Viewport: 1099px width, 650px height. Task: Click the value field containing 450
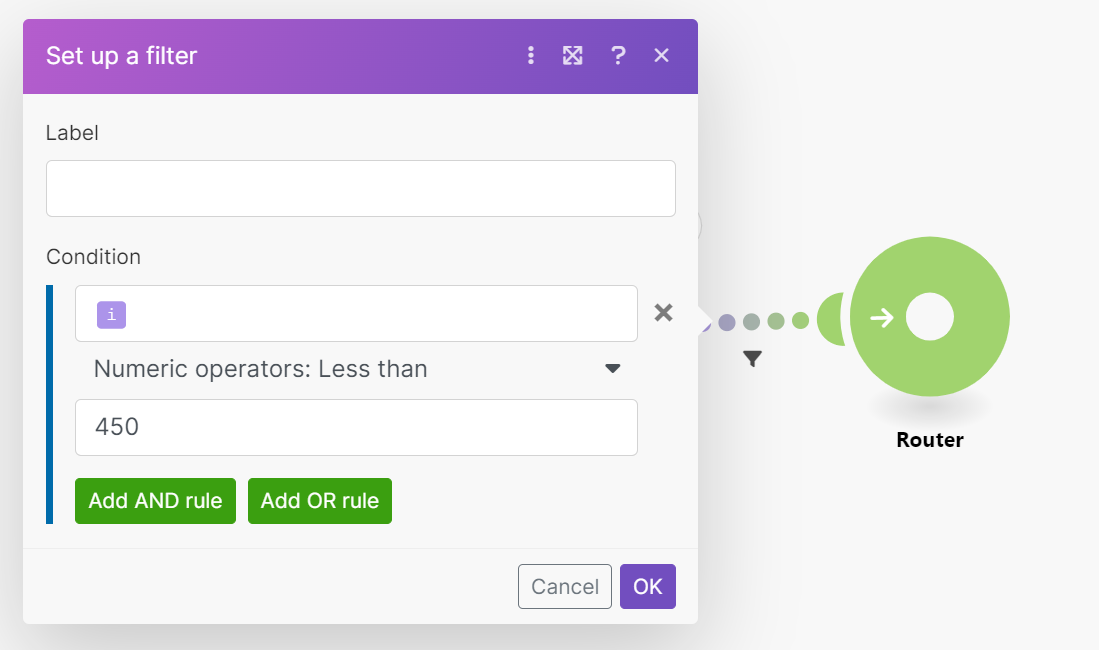point(356,427)
